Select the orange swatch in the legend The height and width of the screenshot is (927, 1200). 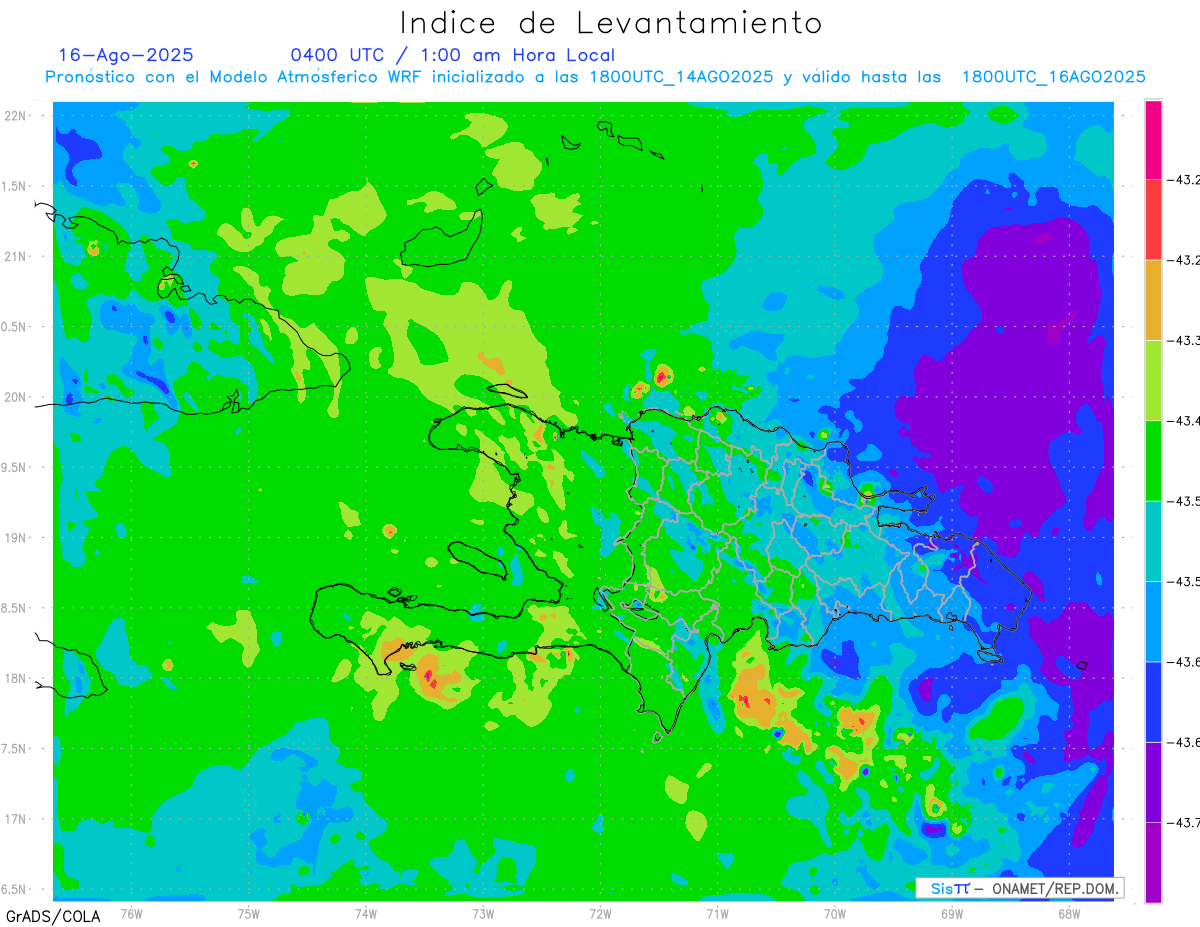pyautogui.click(x=1153, y=300)
